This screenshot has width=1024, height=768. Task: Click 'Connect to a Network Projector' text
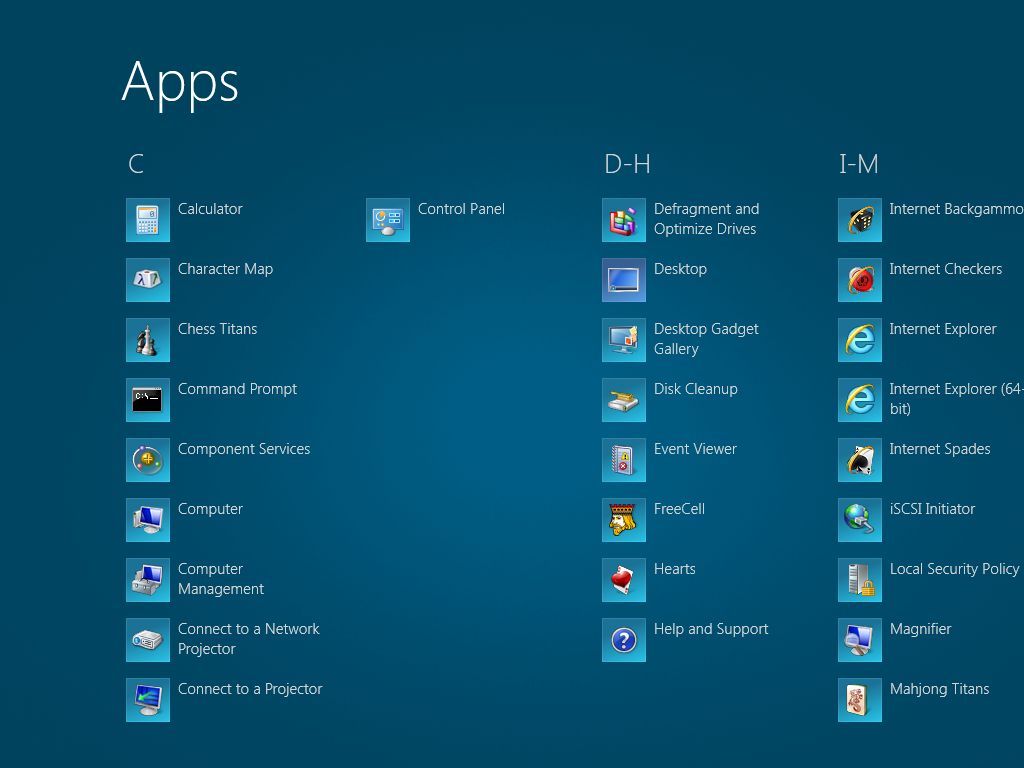coord(249,639)
